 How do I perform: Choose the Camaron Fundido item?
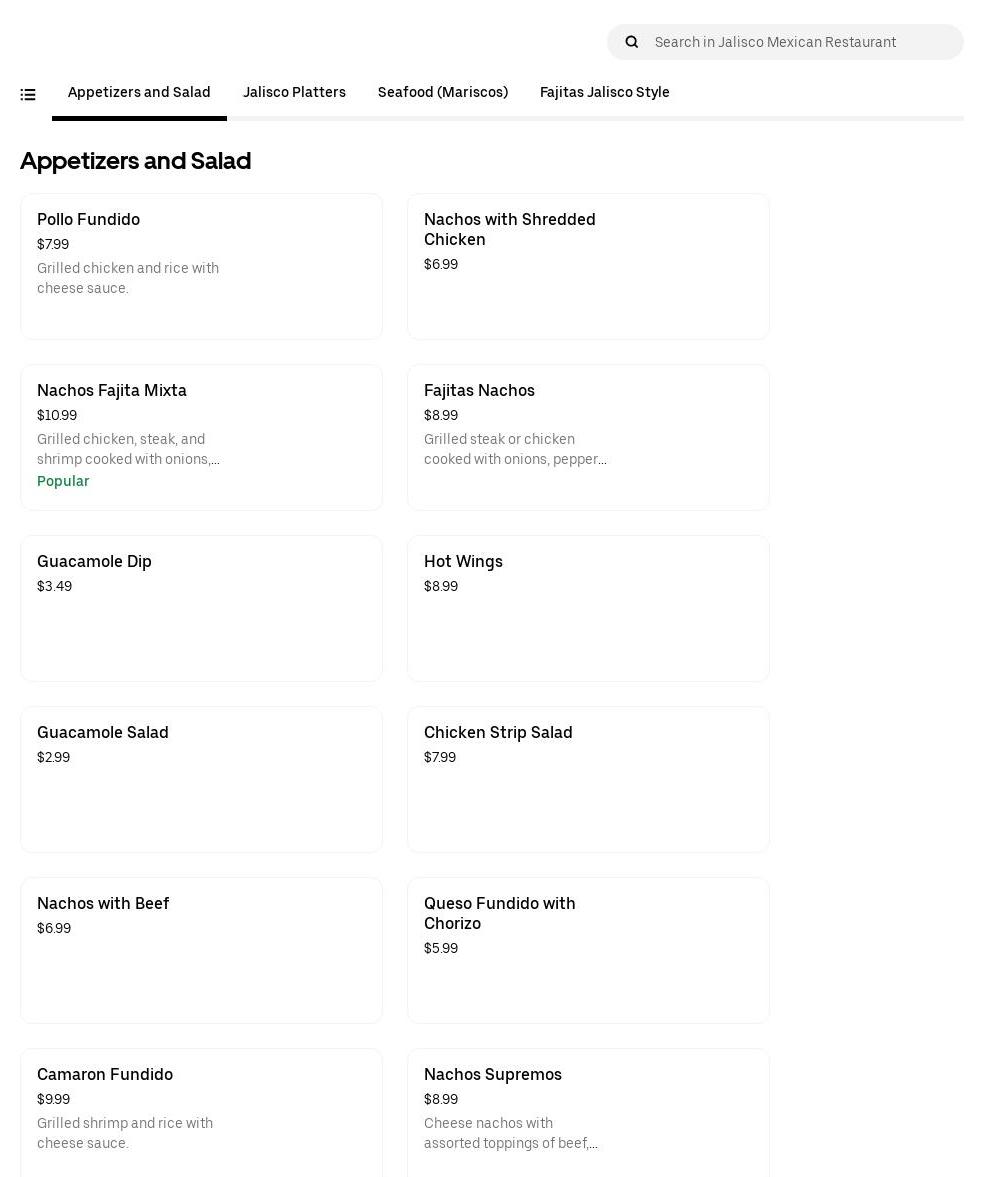(201, 1110)
